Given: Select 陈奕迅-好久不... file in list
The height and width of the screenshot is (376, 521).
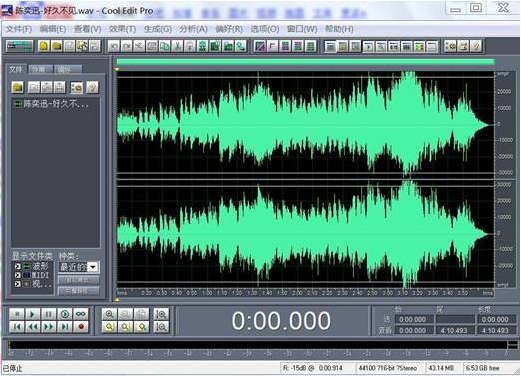Looking at the screenshot, I should 52,104.
